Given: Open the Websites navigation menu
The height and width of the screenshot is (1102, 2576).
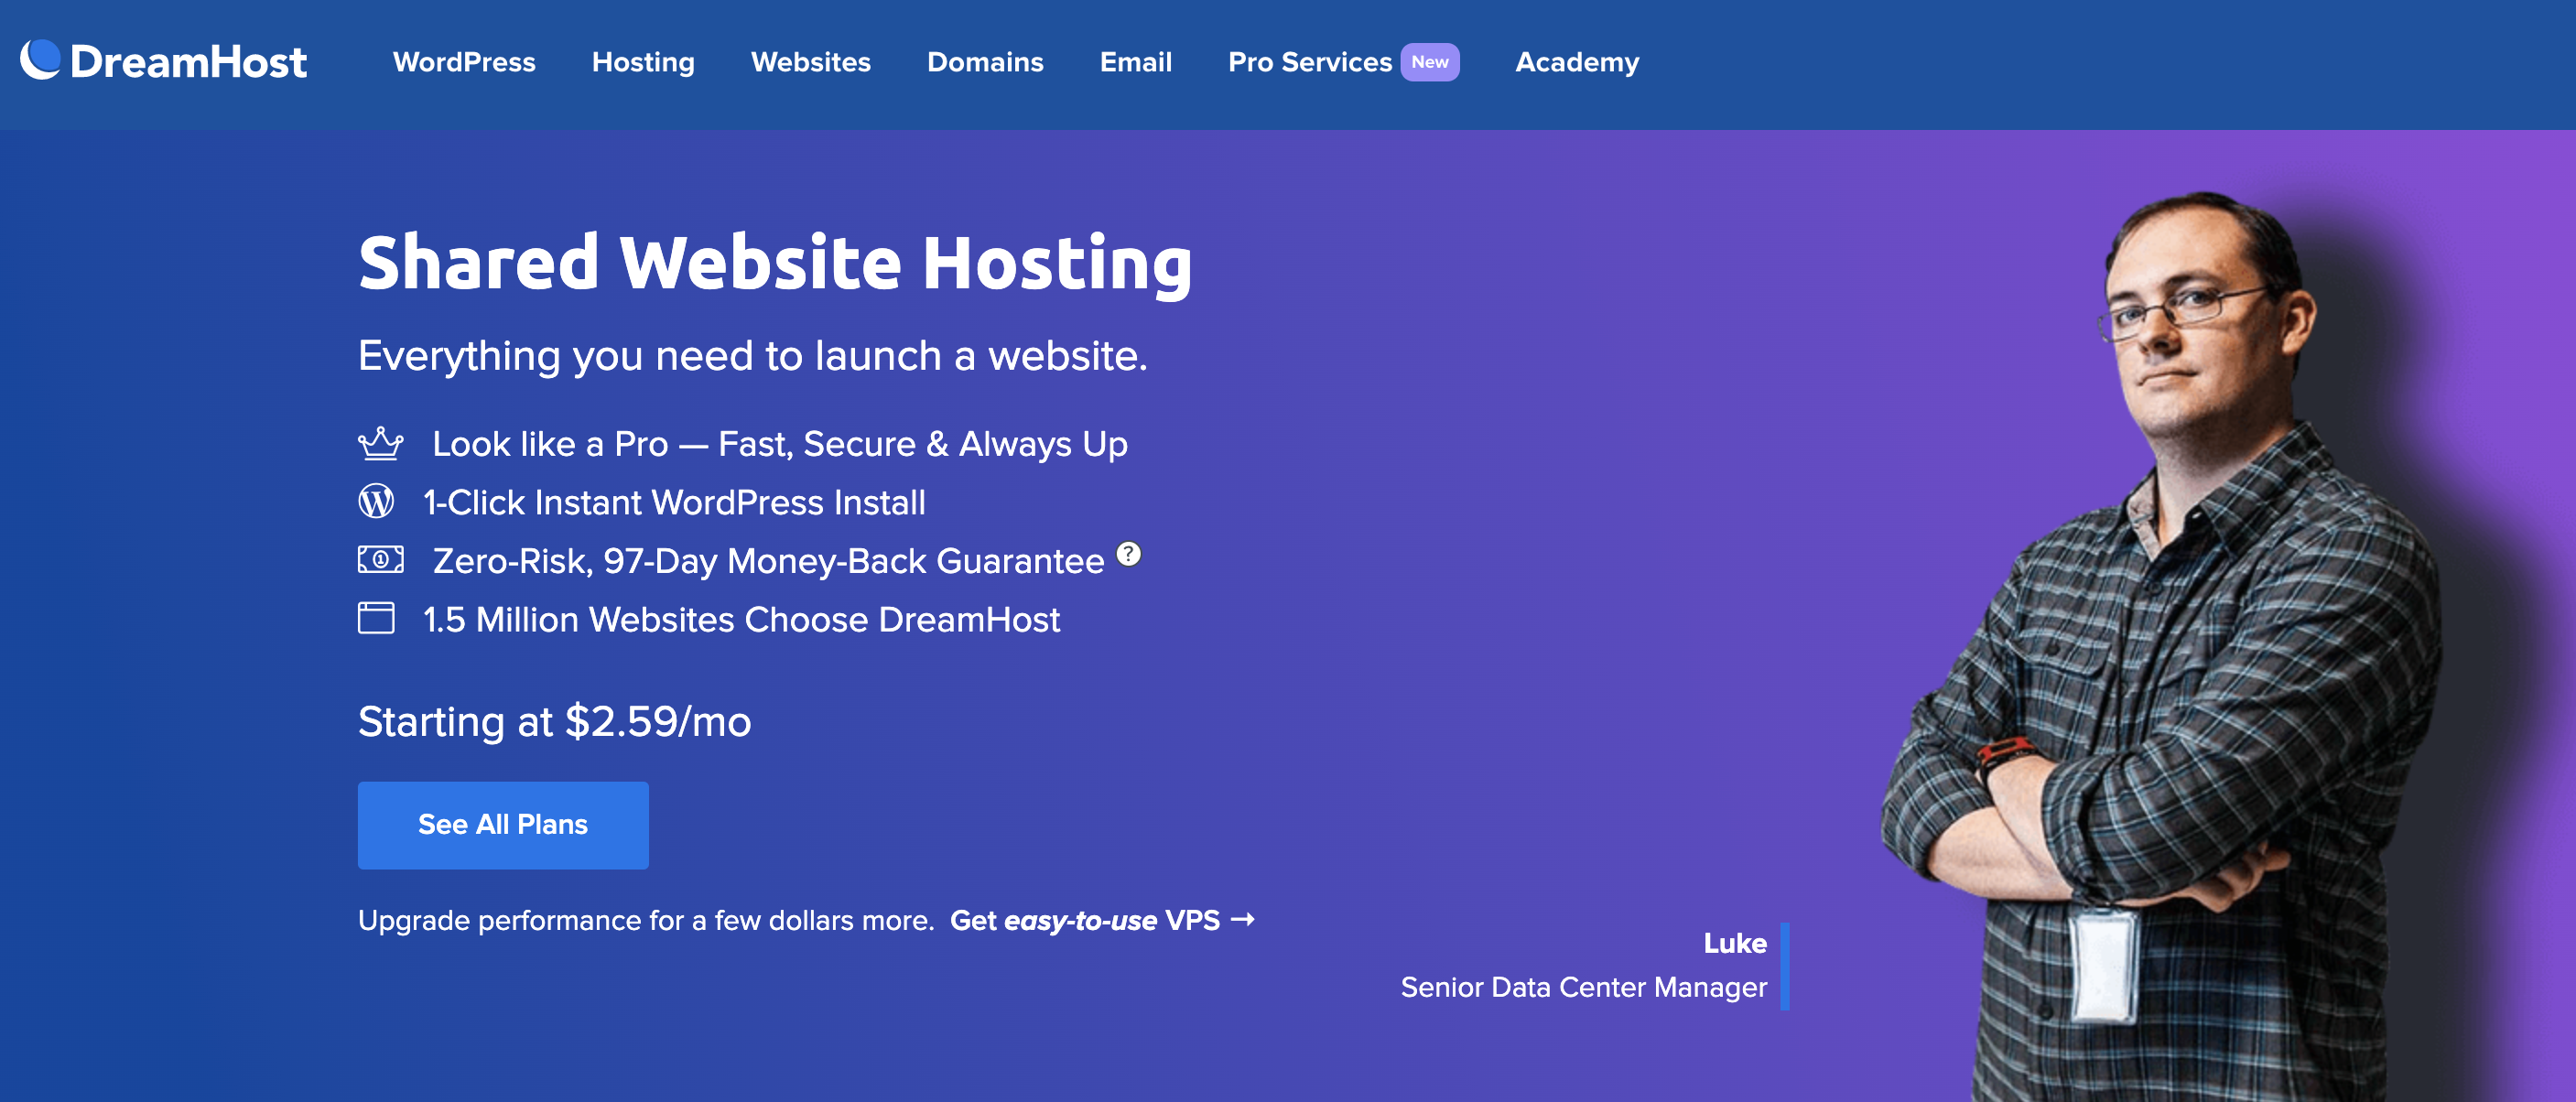Looking at the screenshot, I should [811, 62].
